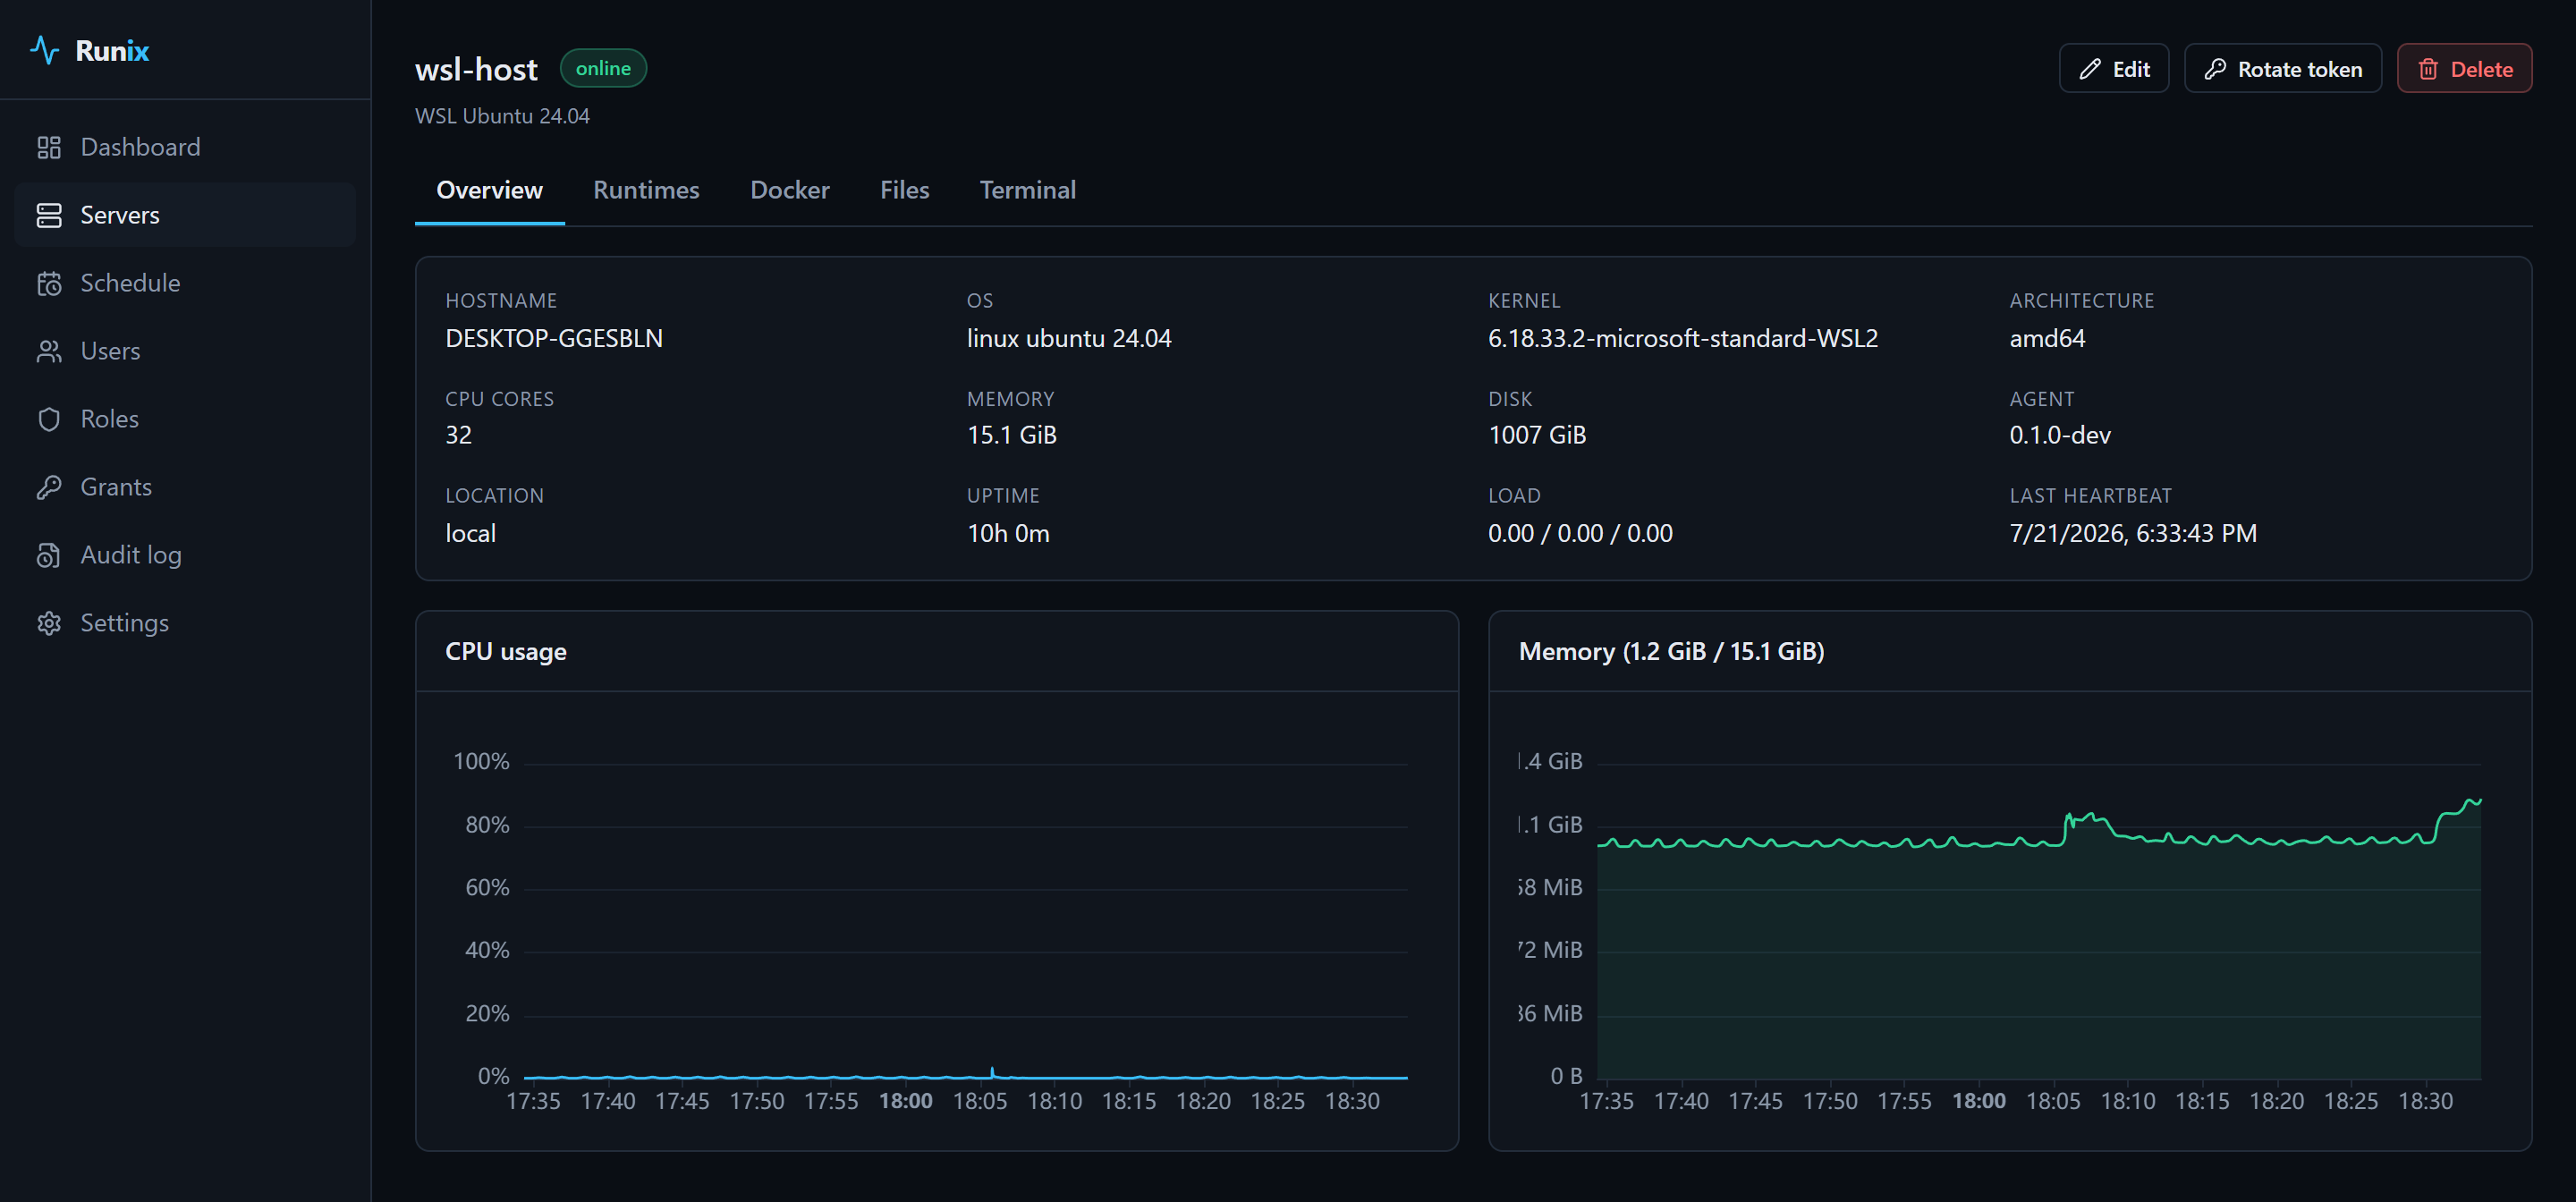Click the 60% gridline label on CPU chart
This screenshot has width=2576, height=1202.
coord(487,888)
